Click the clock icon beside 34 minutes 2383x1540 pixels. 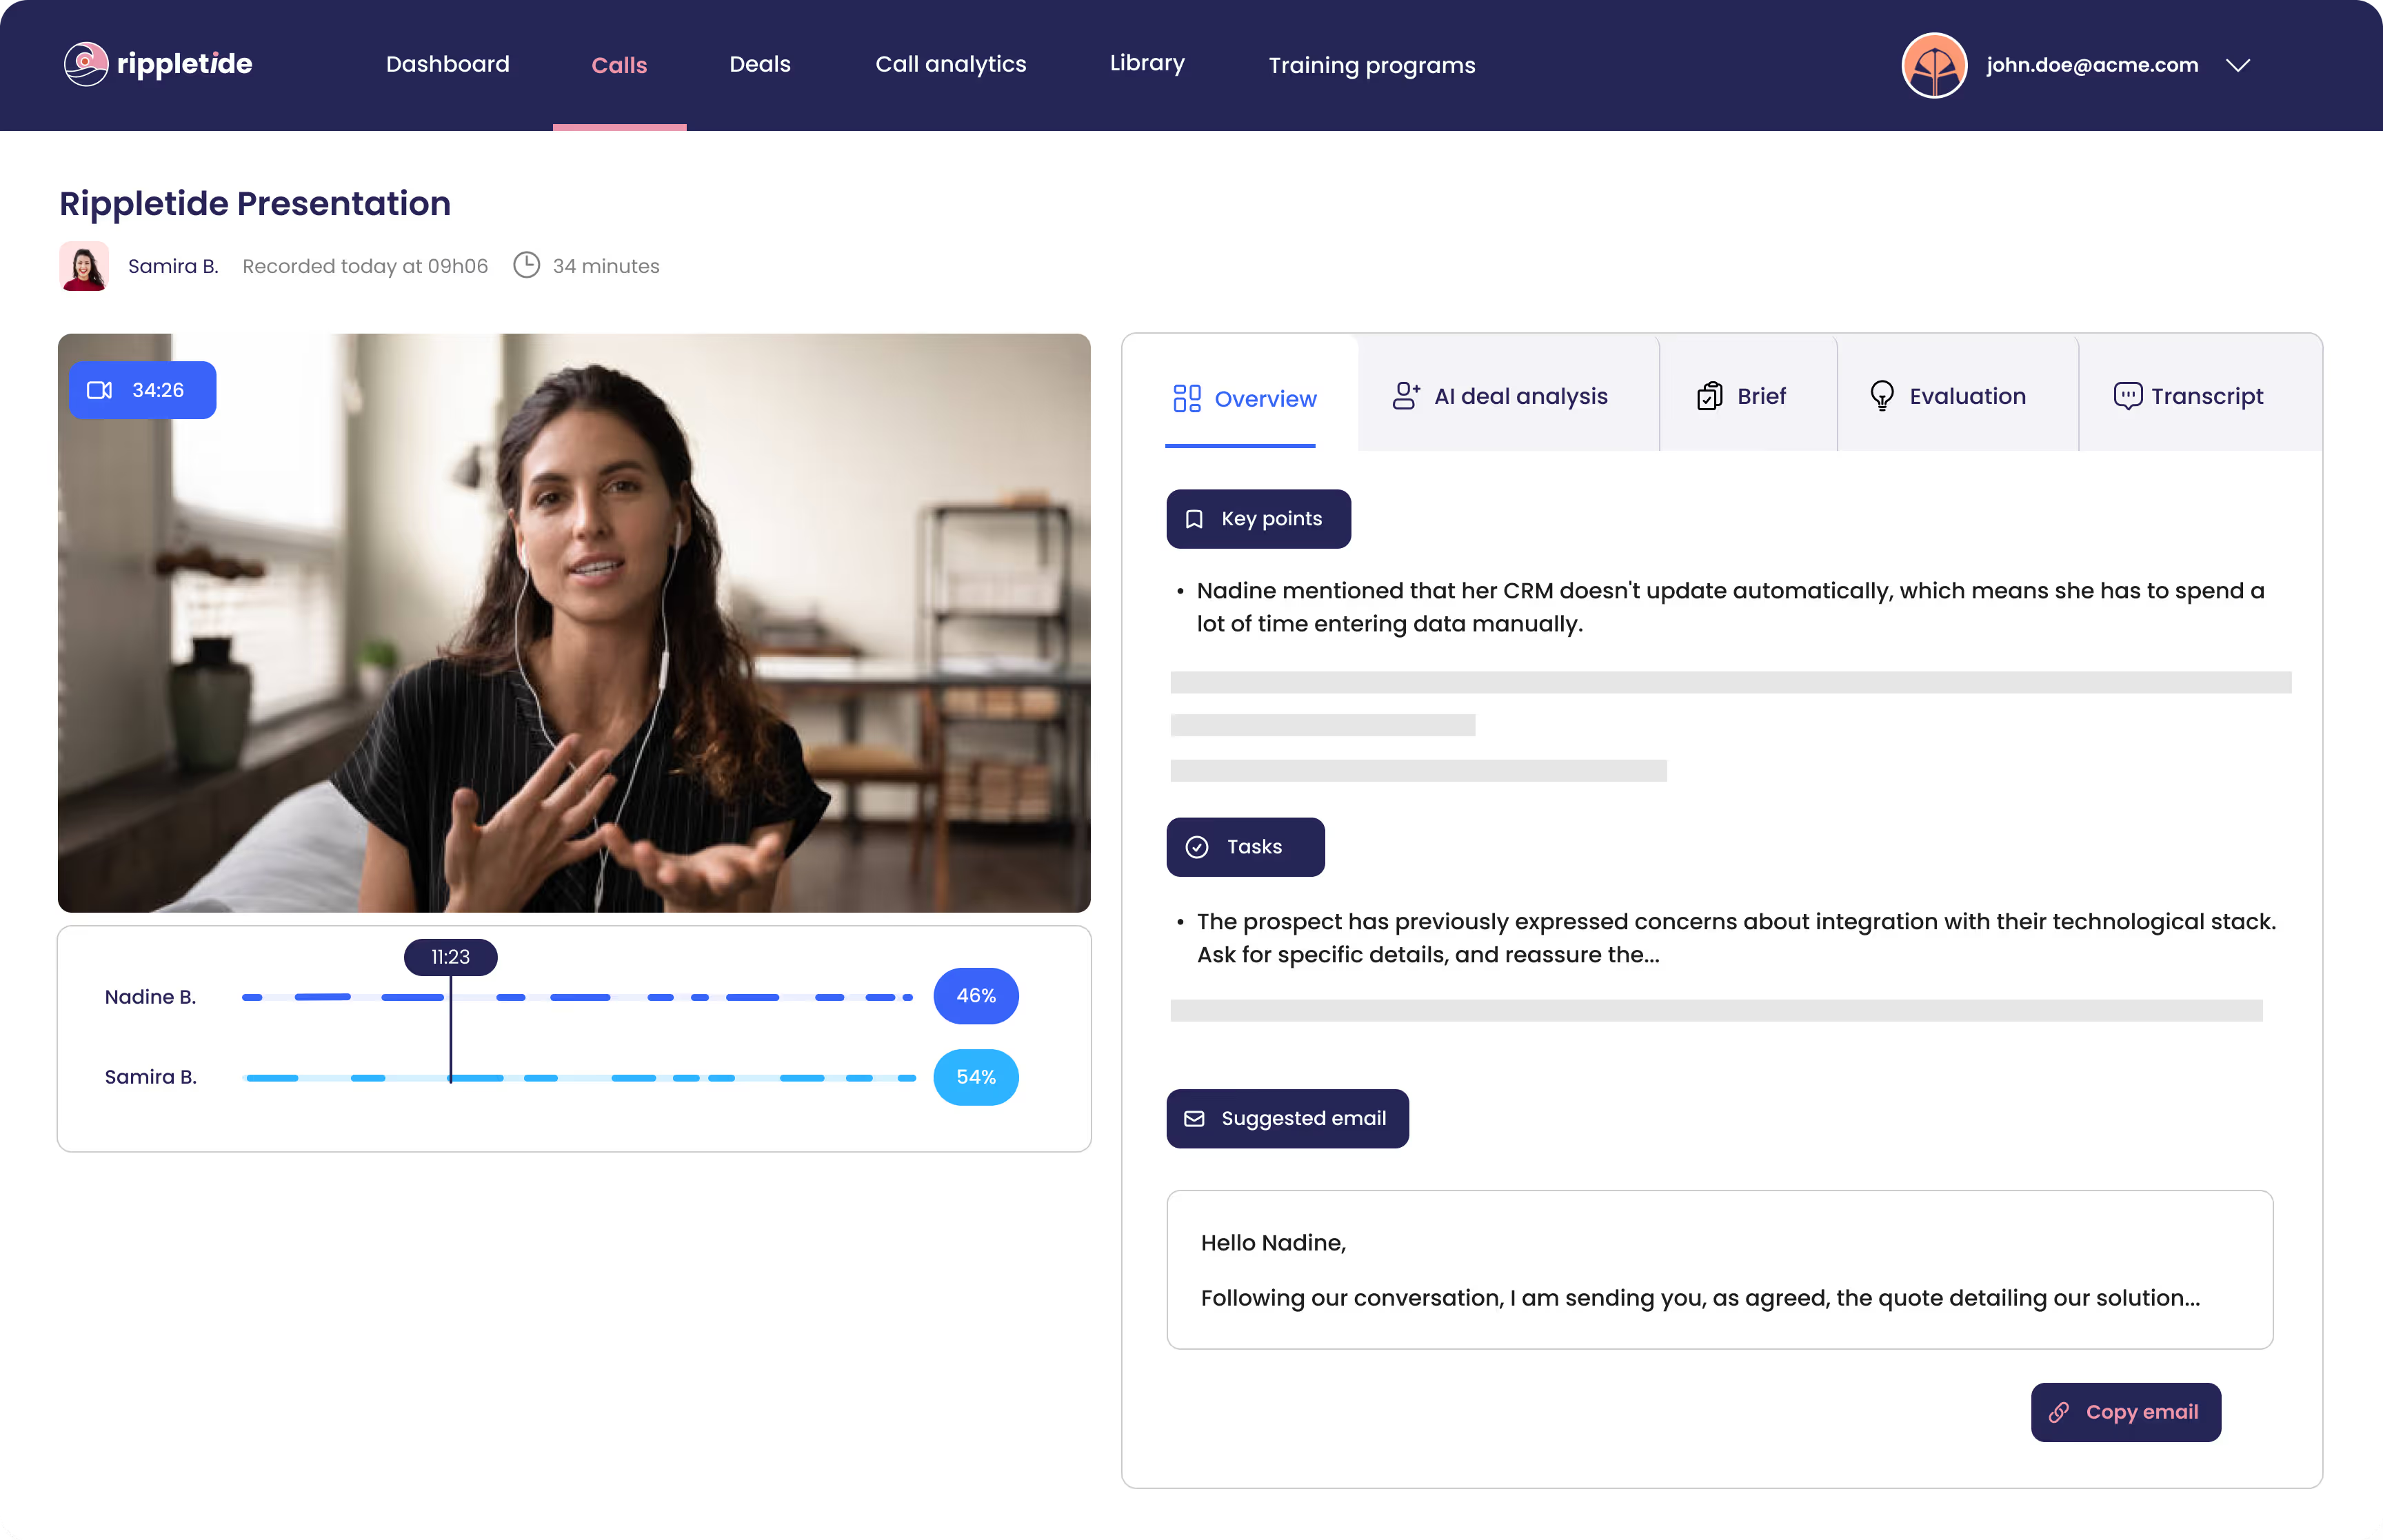526,265
